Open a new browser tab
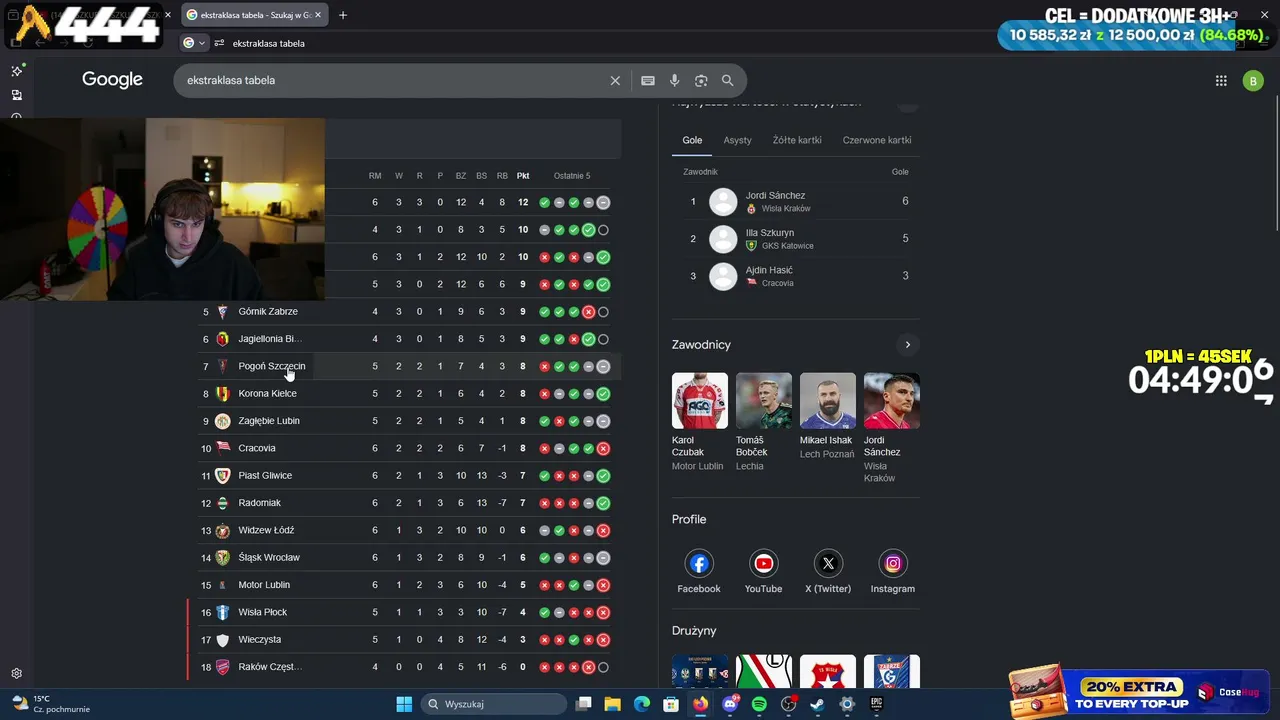Screen dimensions: 1280x720 coord(343,15)
